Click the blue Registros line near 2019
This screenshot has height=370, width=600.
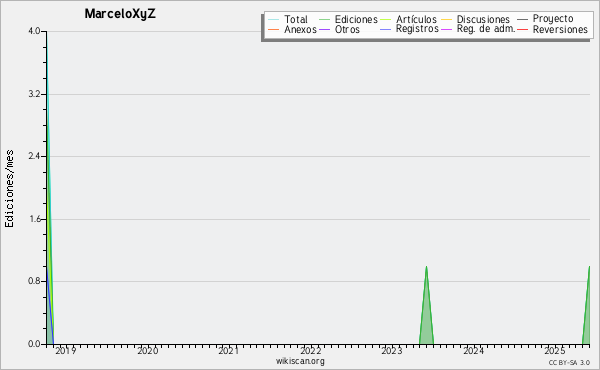pos(50,310)
